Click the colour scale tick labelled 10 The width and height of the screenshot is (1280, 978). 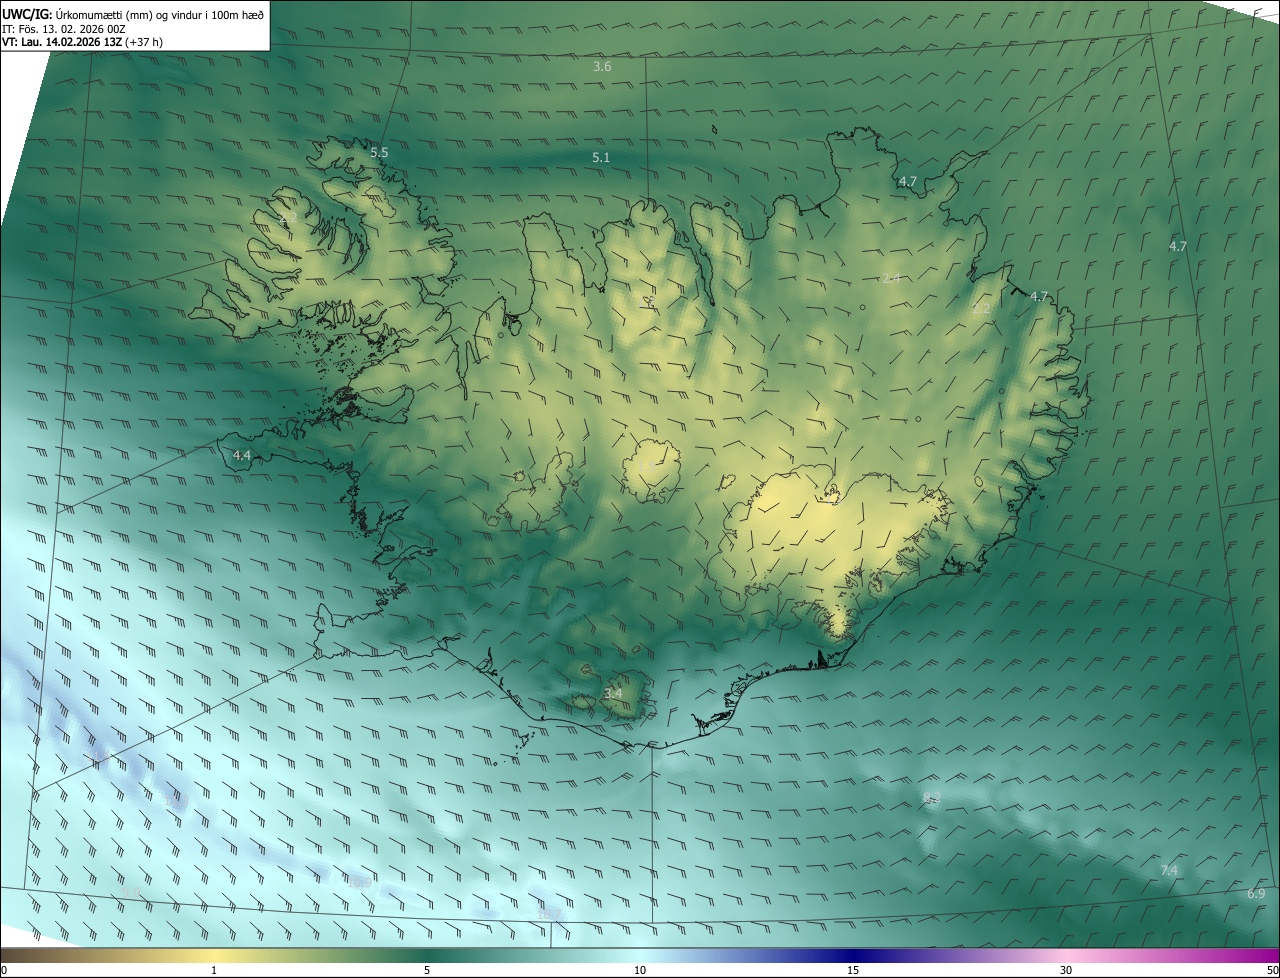pos(640,970)
